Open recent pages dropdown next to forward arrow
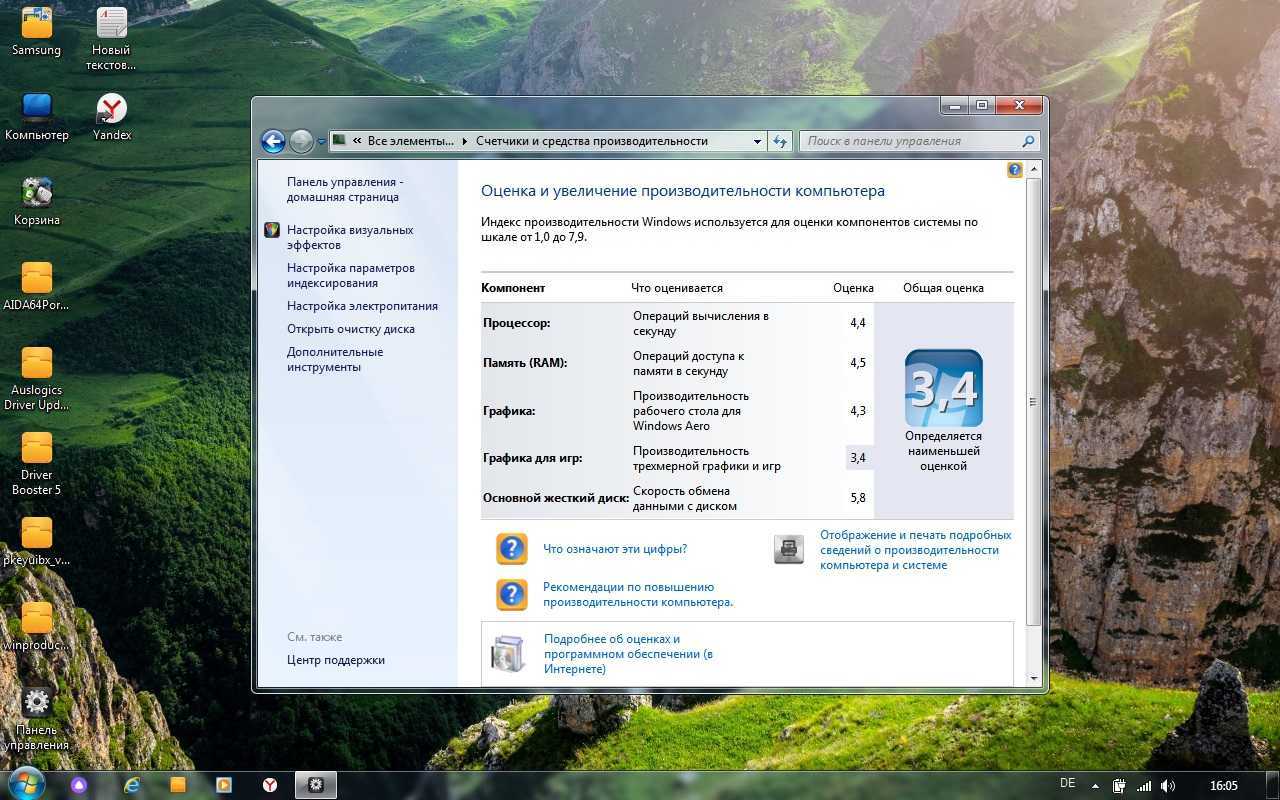 pyautogui.click(x=321, y=142)
